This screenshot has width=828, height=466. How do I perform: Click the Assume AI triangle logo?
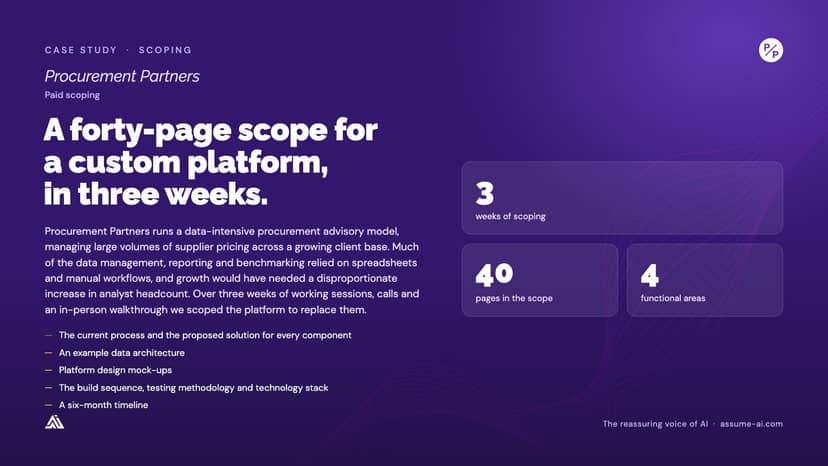54,422
